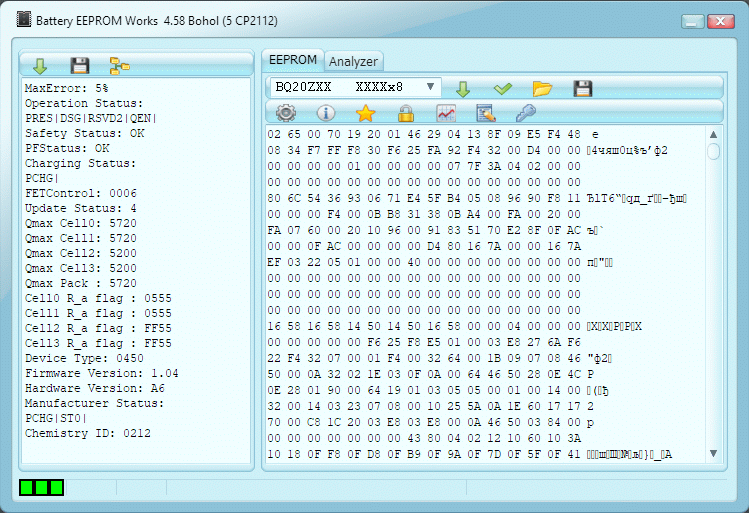Click green download arrow beside chip dropdown

[463, 89]
